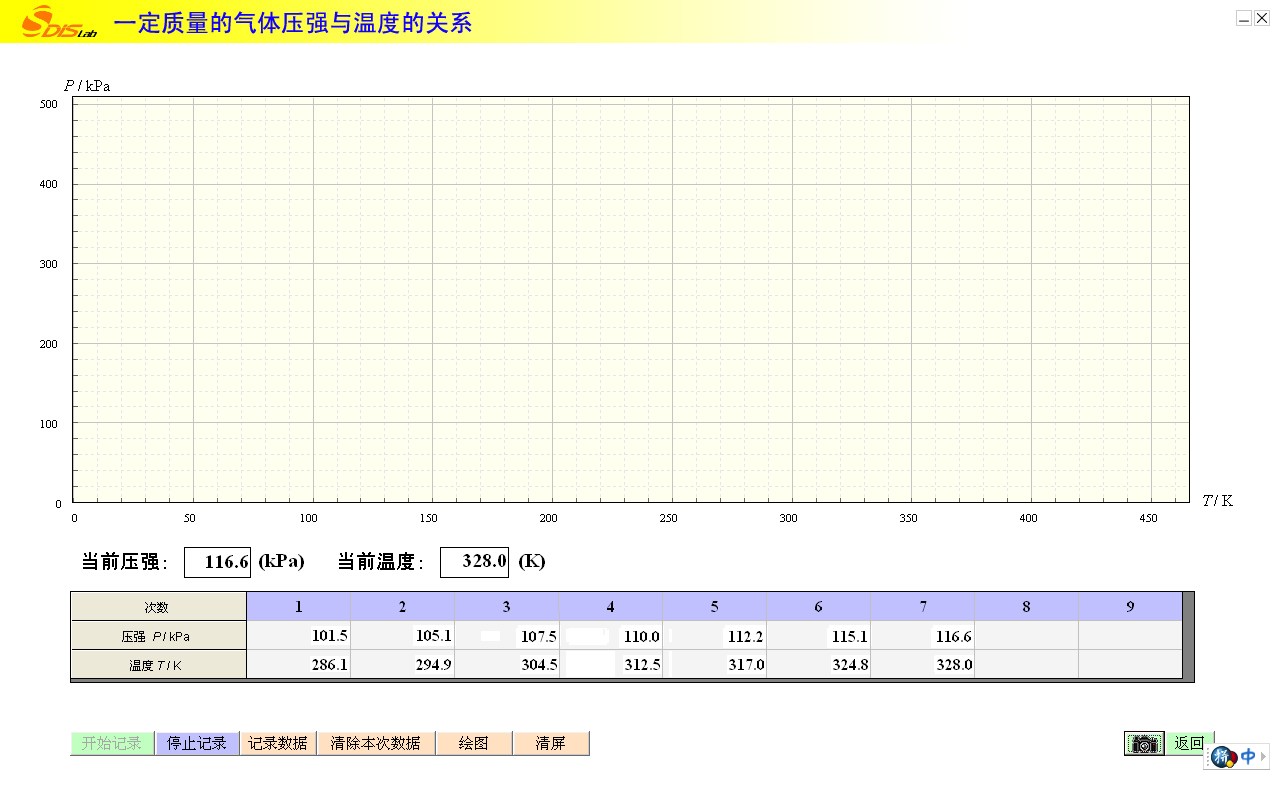This screenshot has width=1280, height=800.
Task: Click the 清屏 clear screen button
Action: [x=551, y=743]
